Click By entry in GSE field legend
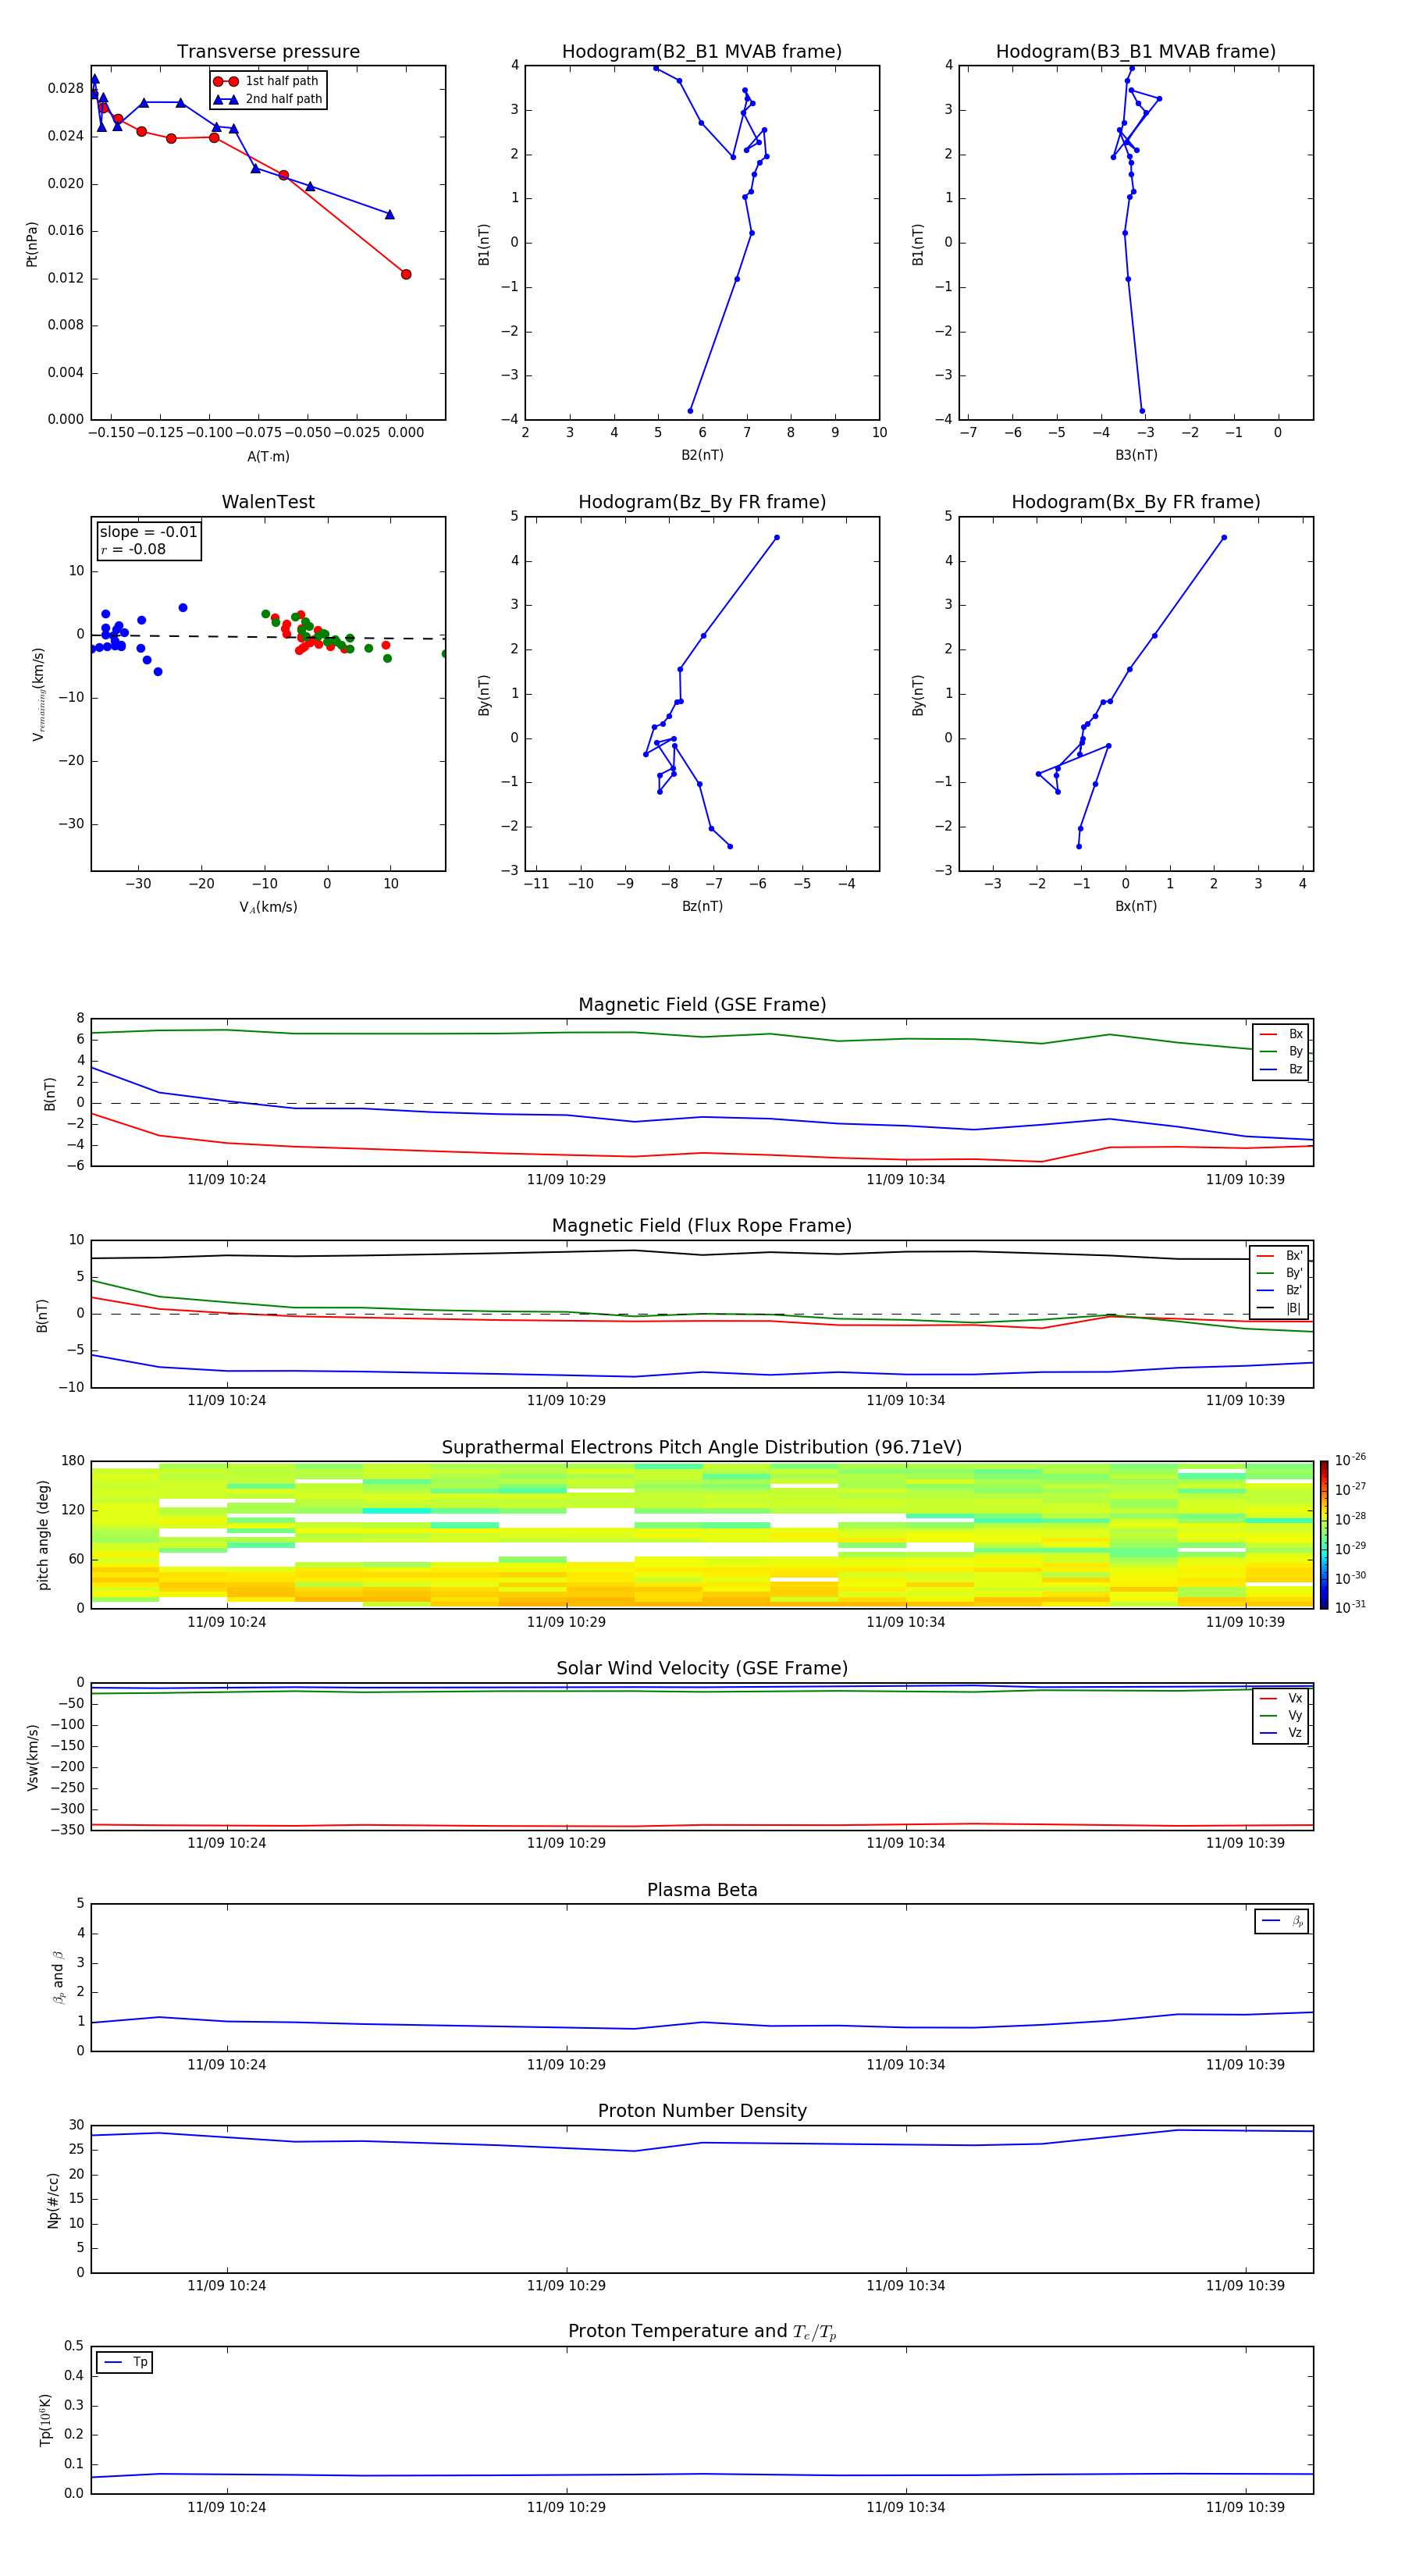Viewport: 1405px width, 2576px height. (1281, 1051)
